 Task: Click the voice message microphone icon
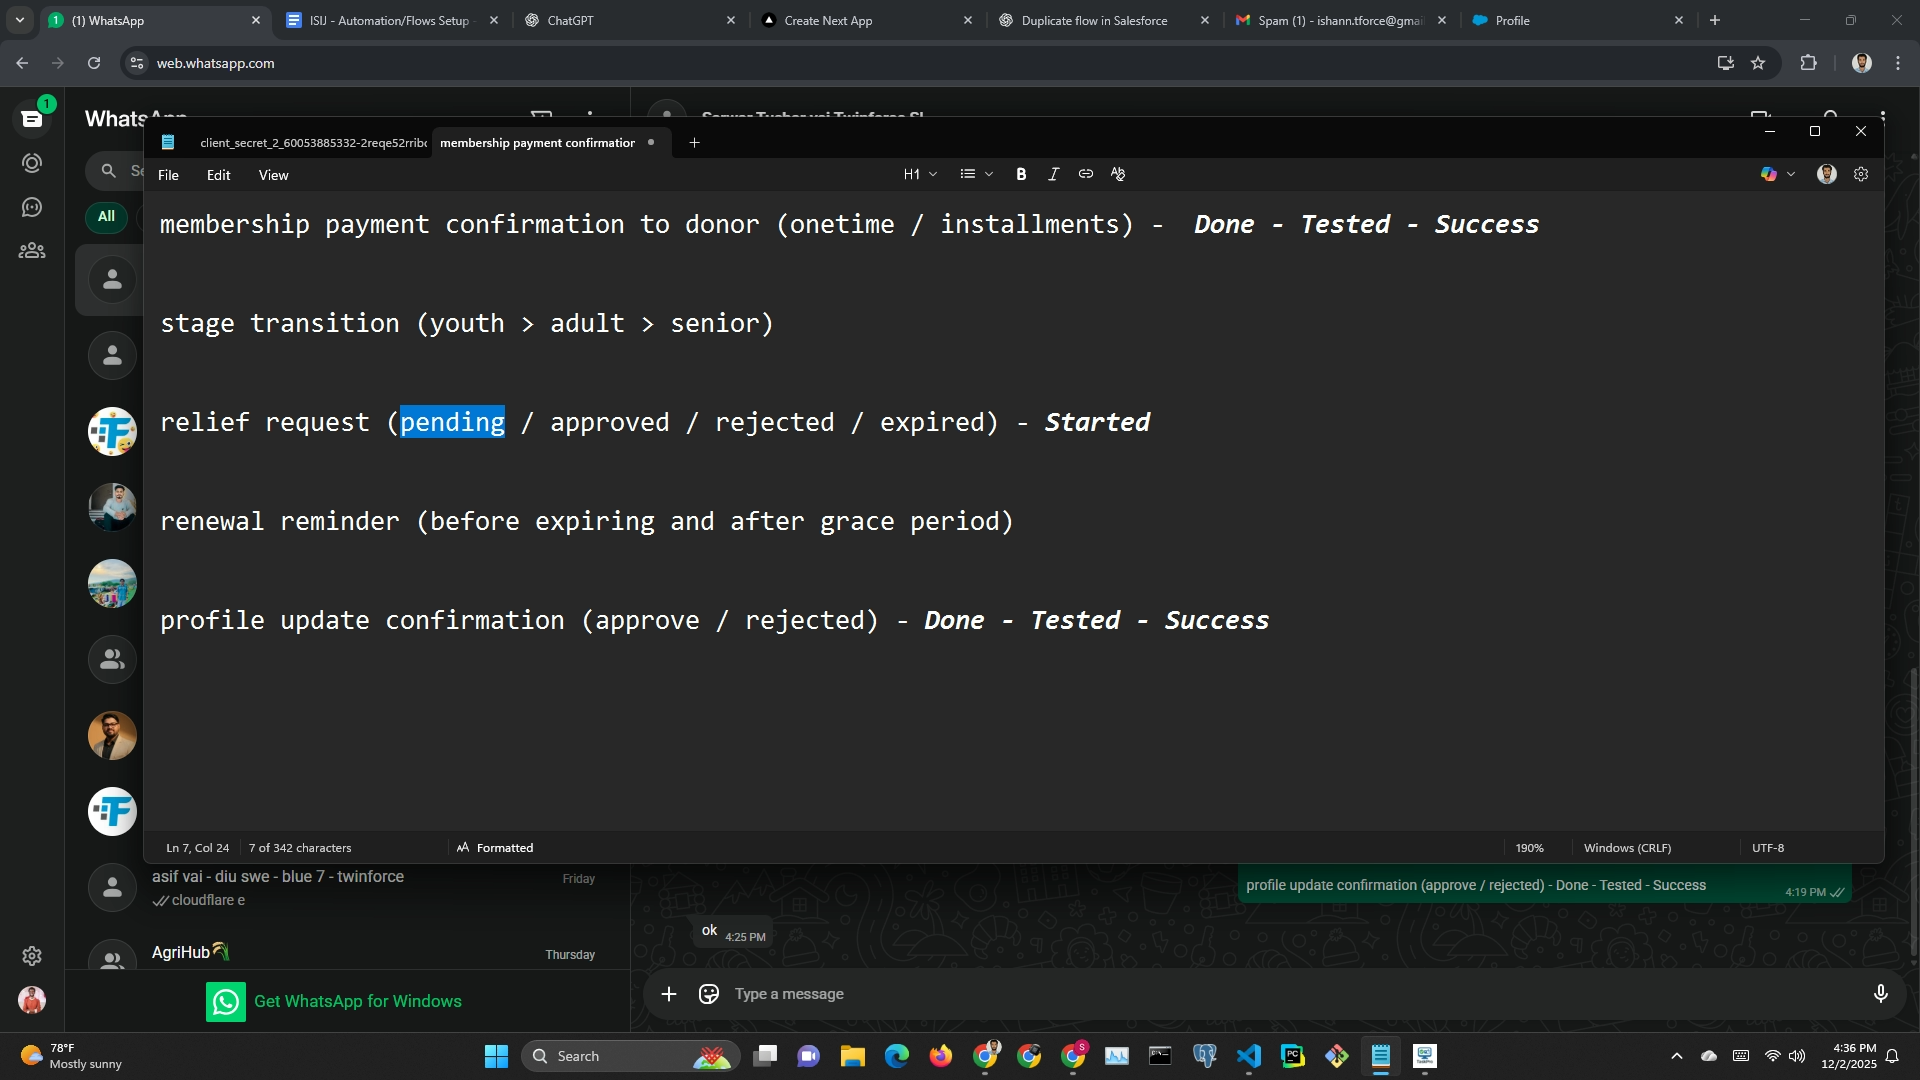coord(1880,994)
